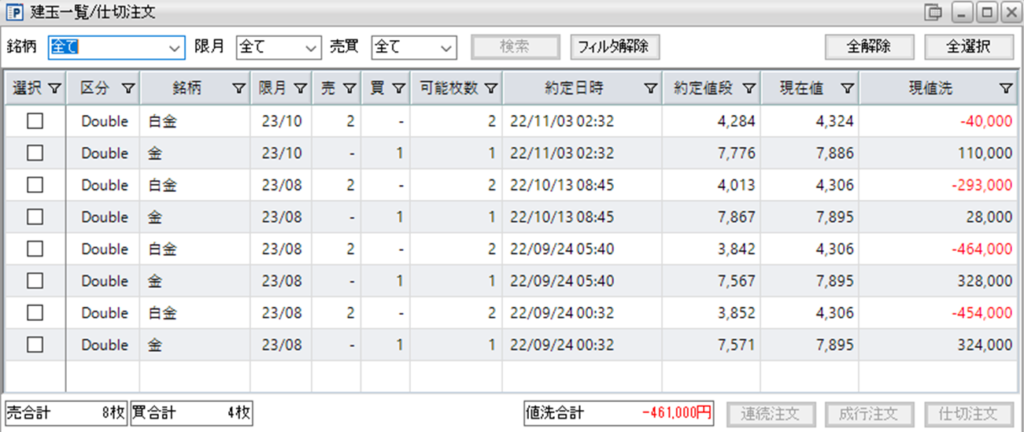
Task: Enable checkbox for 白金 row priced 3,852
Action: [x=35, y=313]
